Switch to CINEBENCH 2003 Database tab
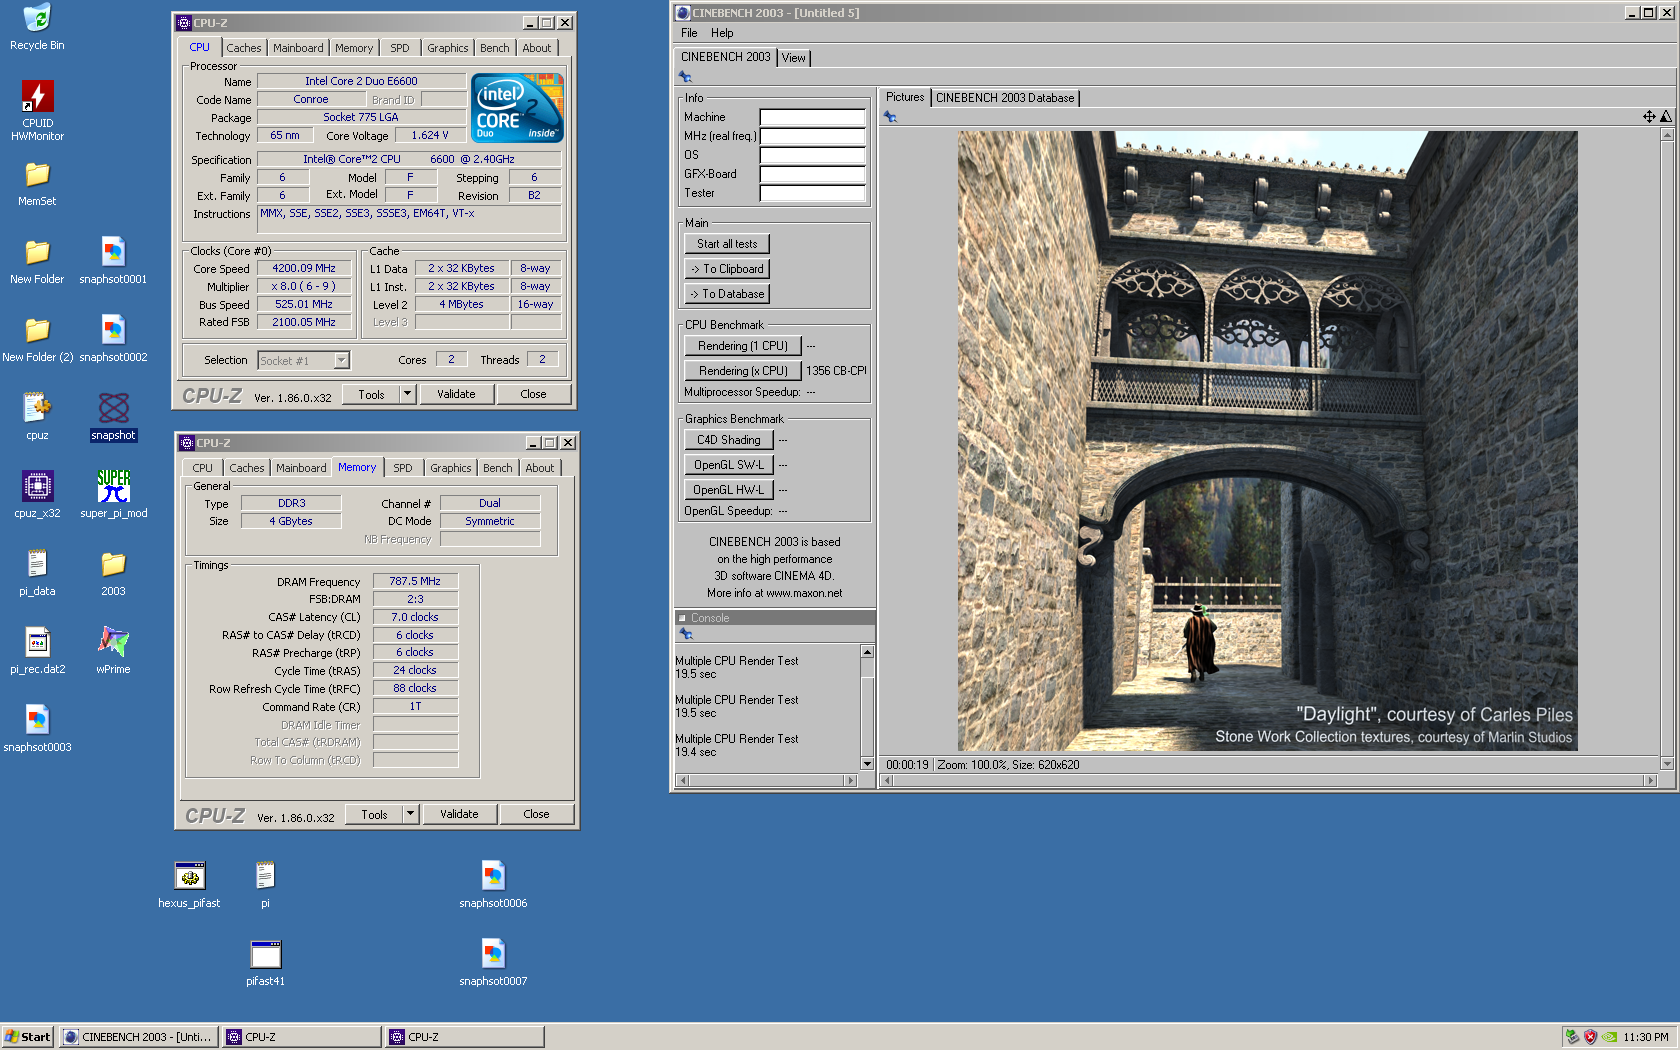 [1005, 98]
